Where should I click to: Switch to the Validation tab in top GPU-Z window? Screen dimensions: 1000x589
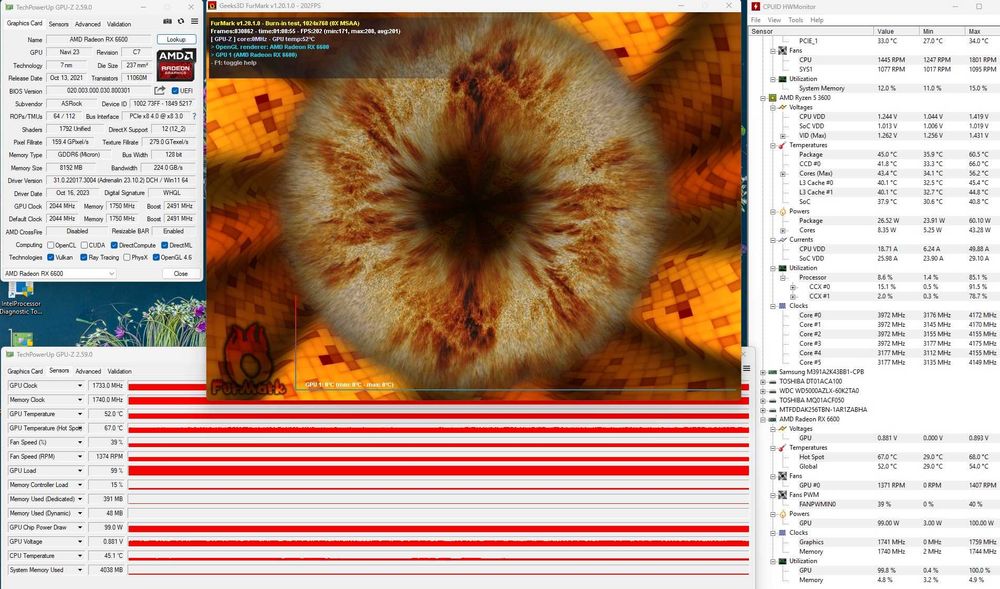[119, 24]
